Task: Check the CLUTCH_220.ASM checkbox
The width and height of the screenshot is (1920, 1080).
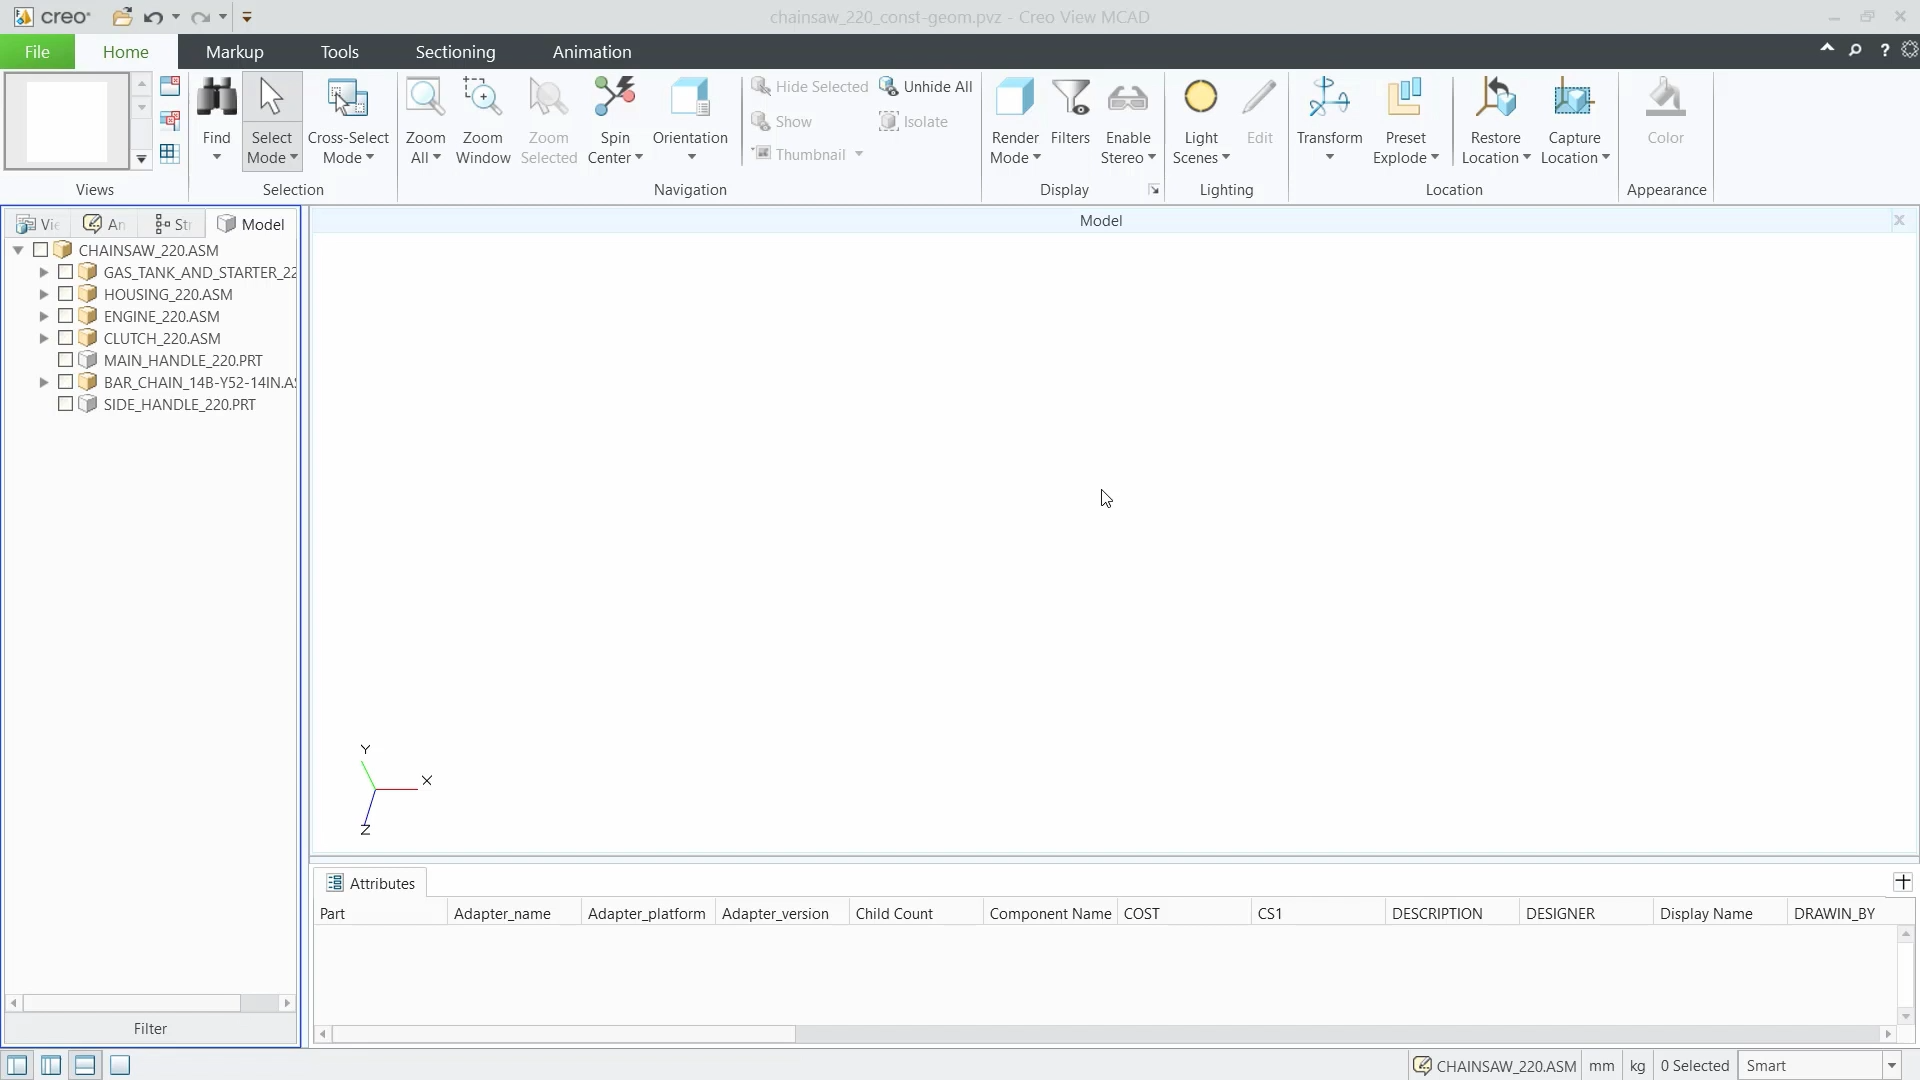Action: [x=65, y=338]
